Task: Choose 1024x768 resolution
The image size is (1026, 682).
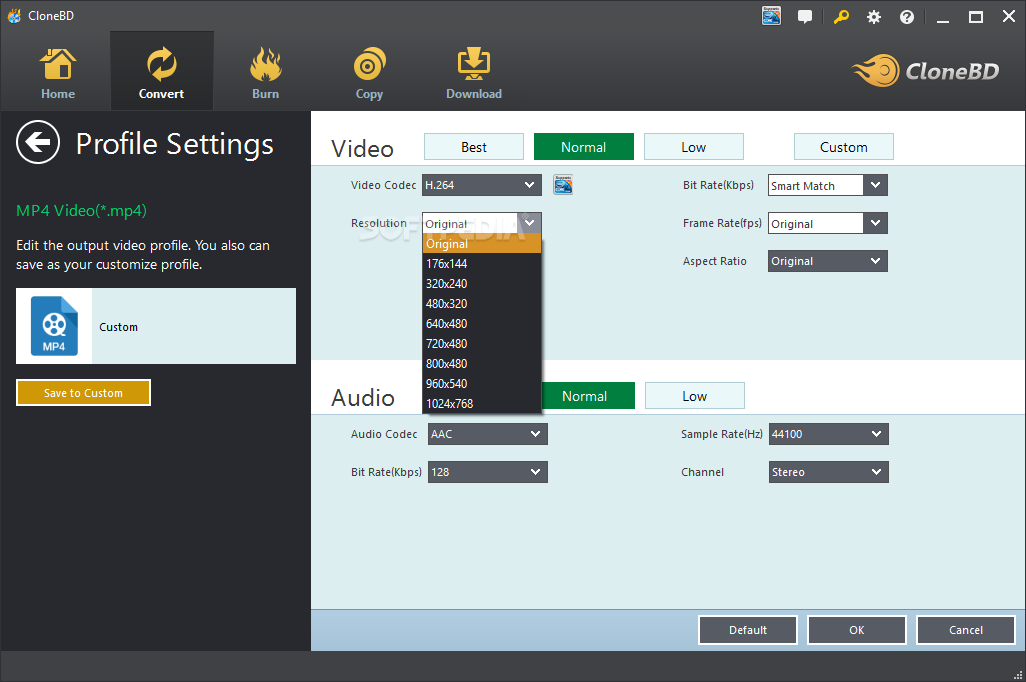Action: tap(482, 403)
